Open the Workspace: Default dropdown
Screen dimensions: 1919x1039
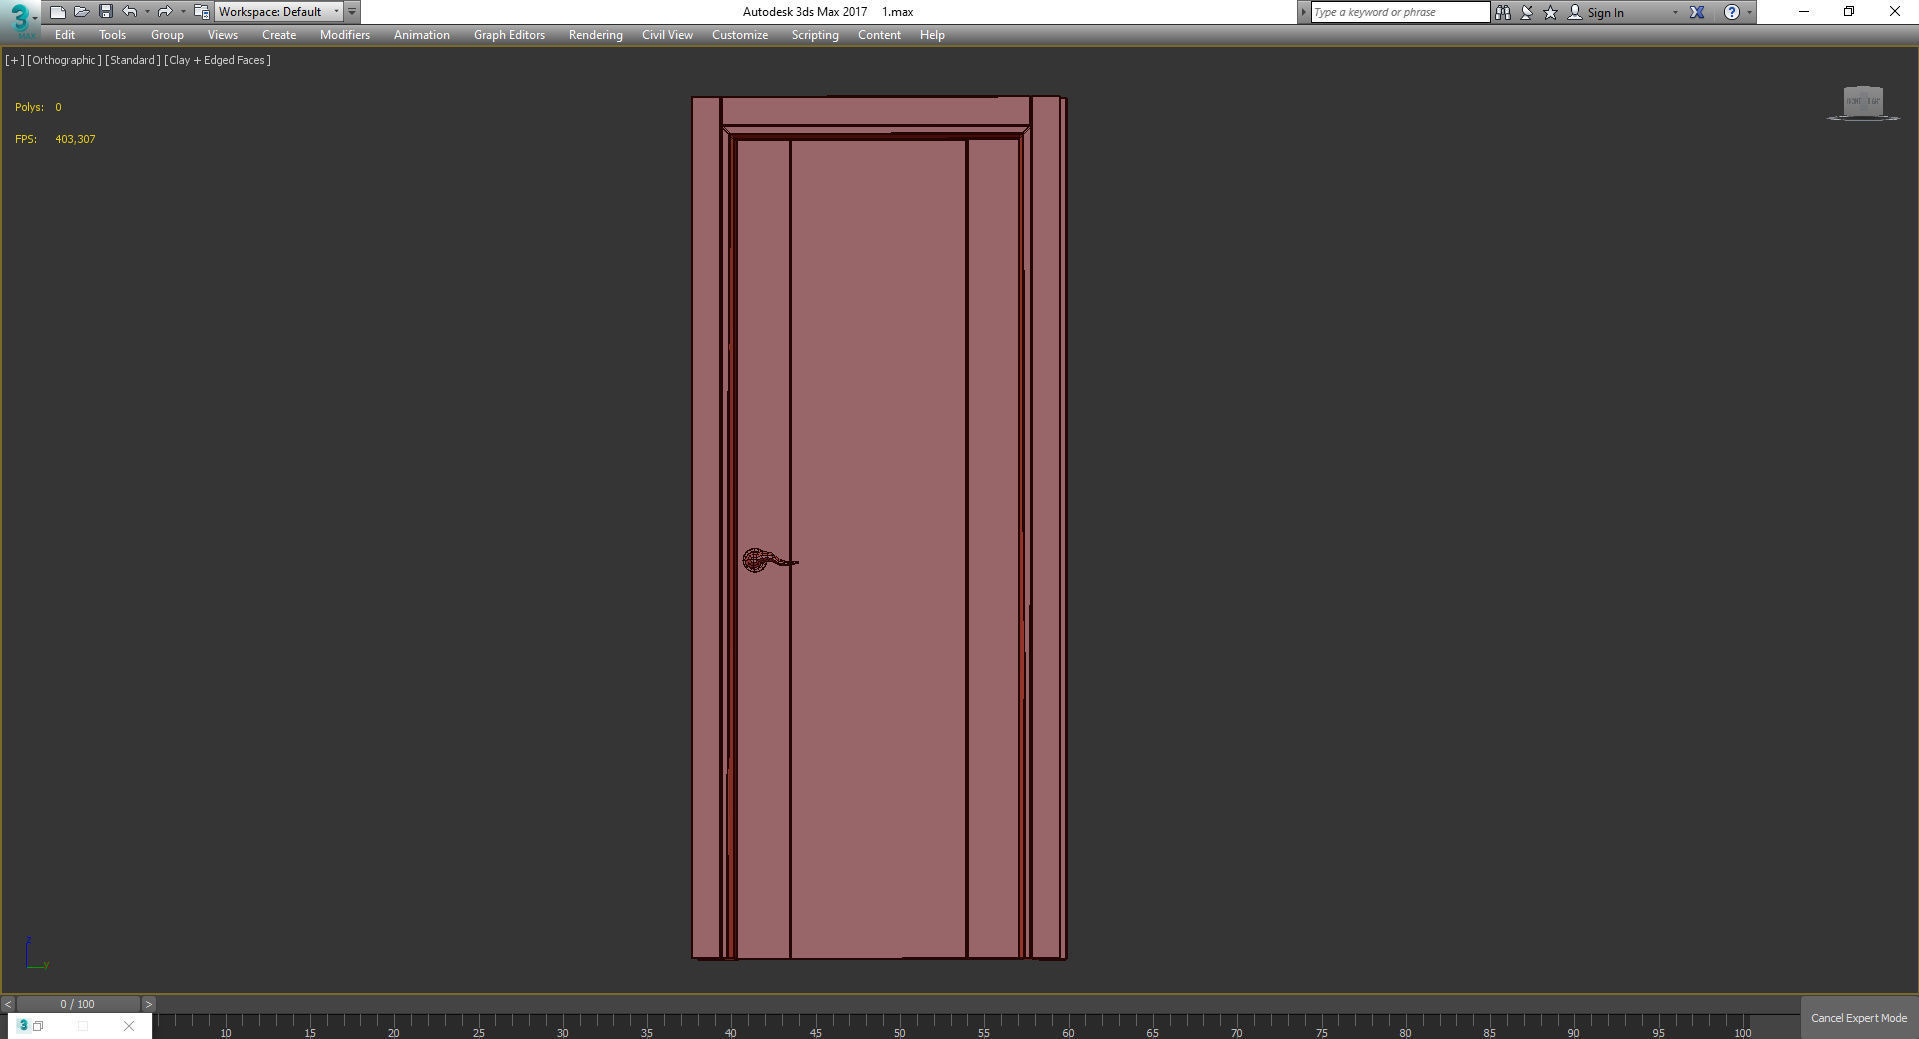tap(279, 12)
